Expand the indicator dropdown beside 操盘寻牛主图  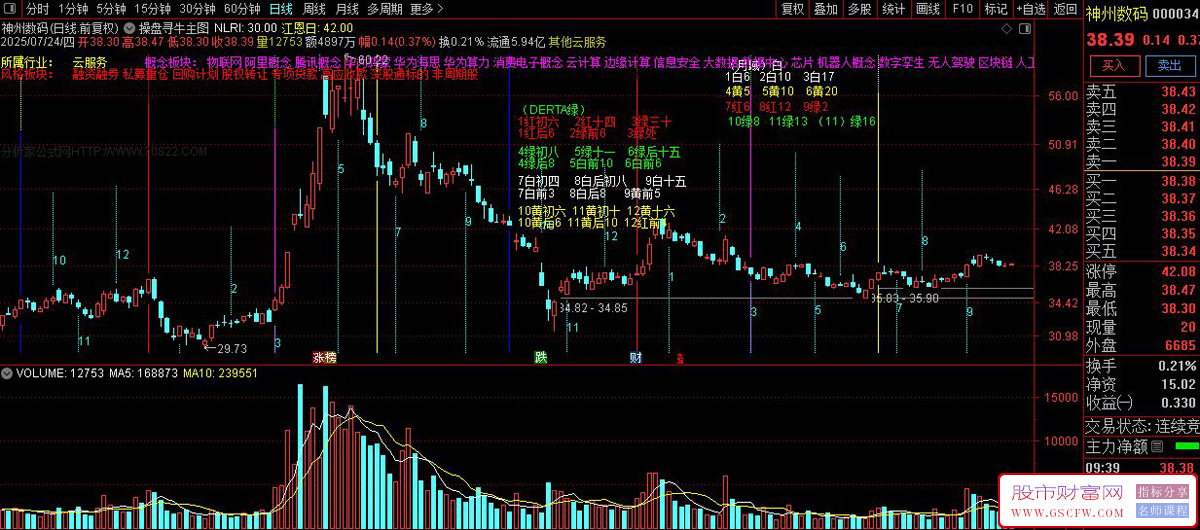(x=129, y=27)
